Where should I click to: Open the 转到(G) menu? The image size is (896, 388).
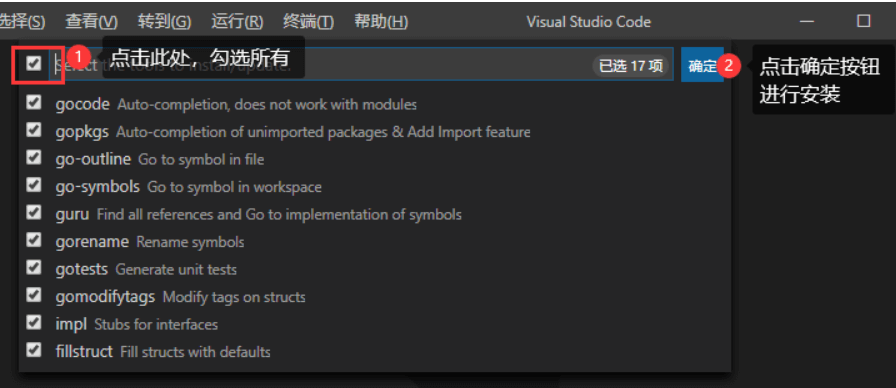(x=165, y=22)
